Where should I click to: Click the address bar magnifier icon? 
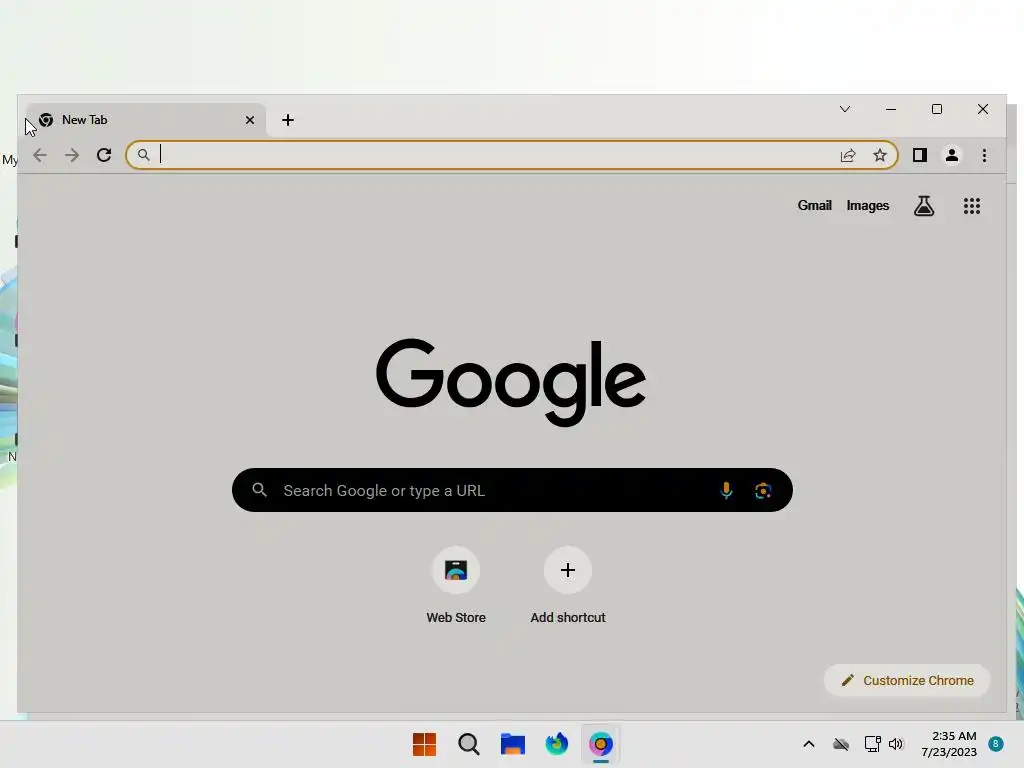click(x=143, y=155)
